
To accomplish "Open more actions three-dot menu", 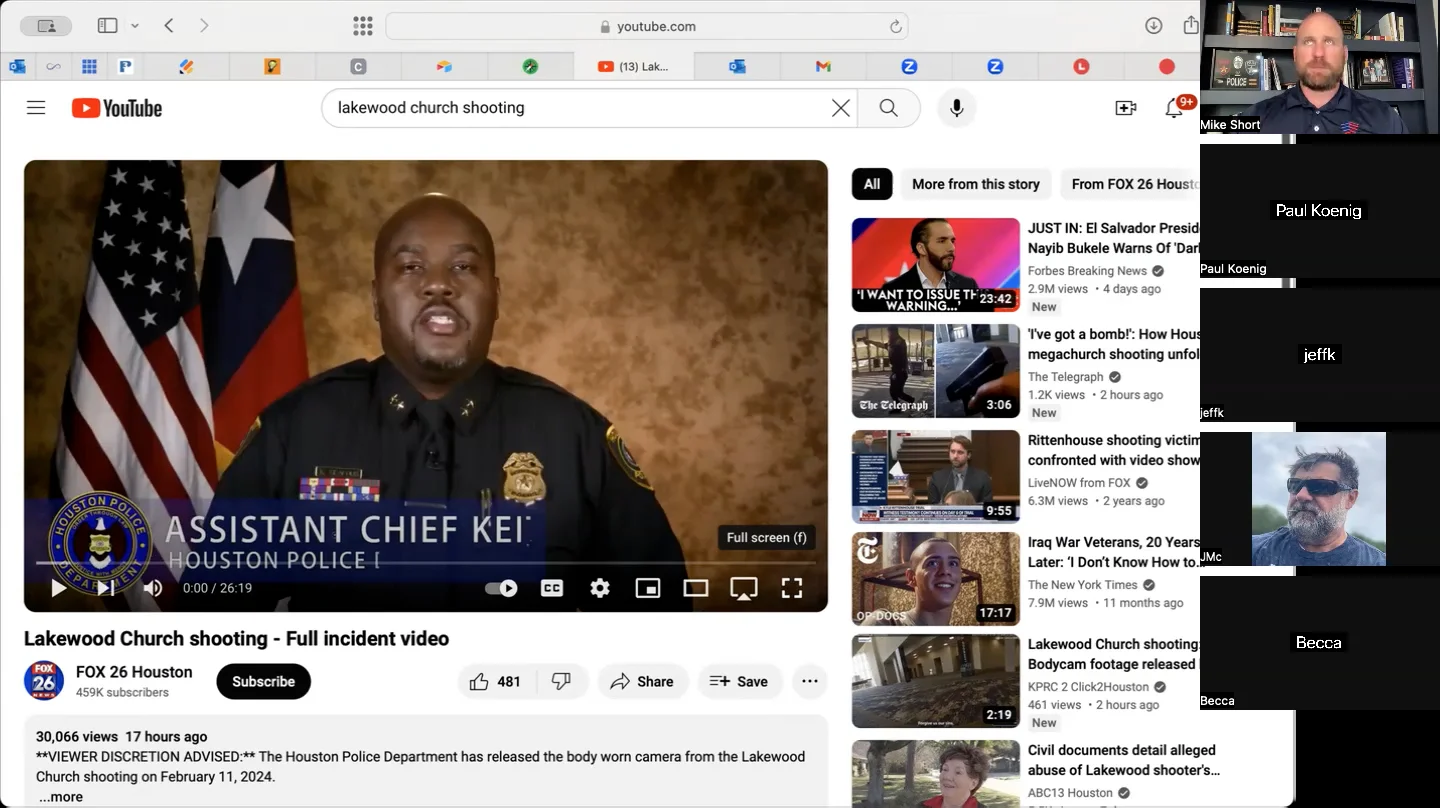I will [x=810, y=681].
